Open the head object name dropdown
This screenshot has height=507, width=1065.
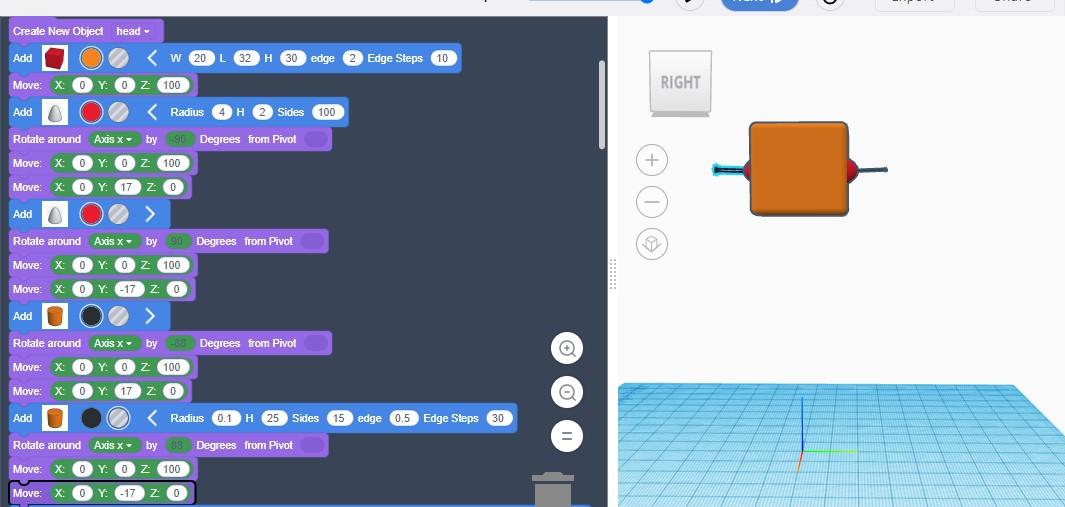click(133, 31)
